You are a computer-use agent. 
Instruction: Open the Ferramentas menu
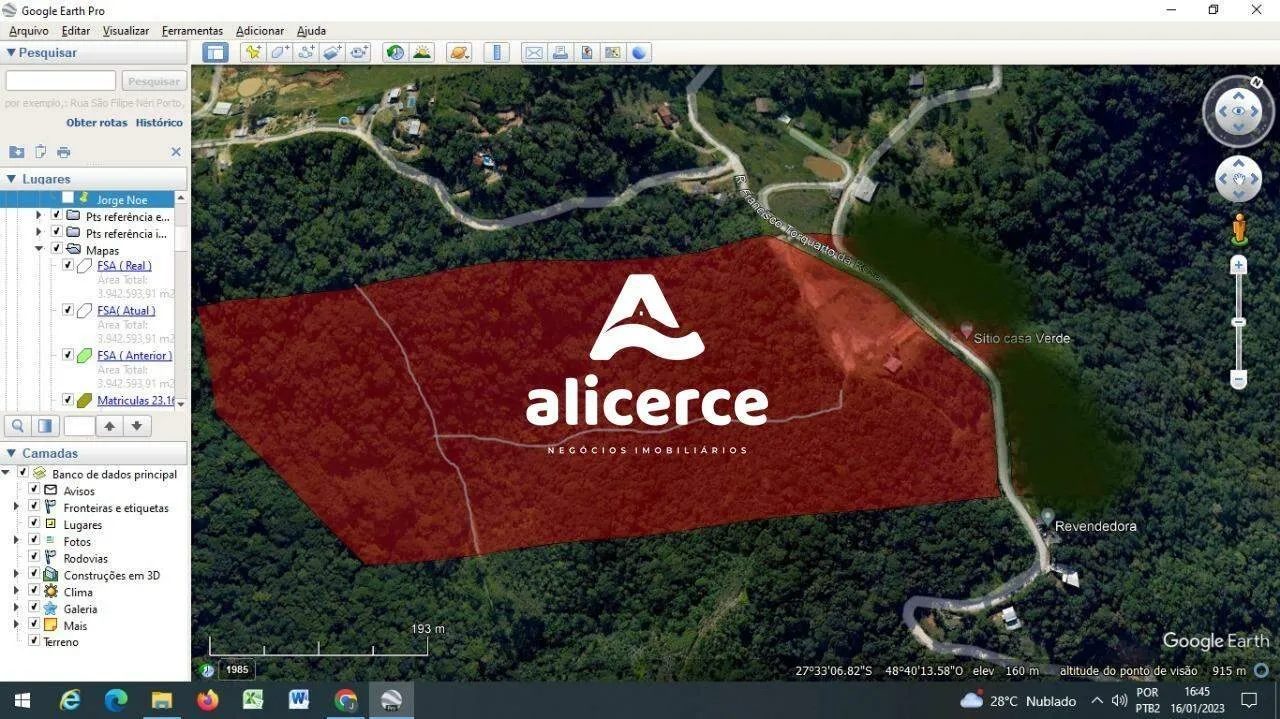(192, 31)
